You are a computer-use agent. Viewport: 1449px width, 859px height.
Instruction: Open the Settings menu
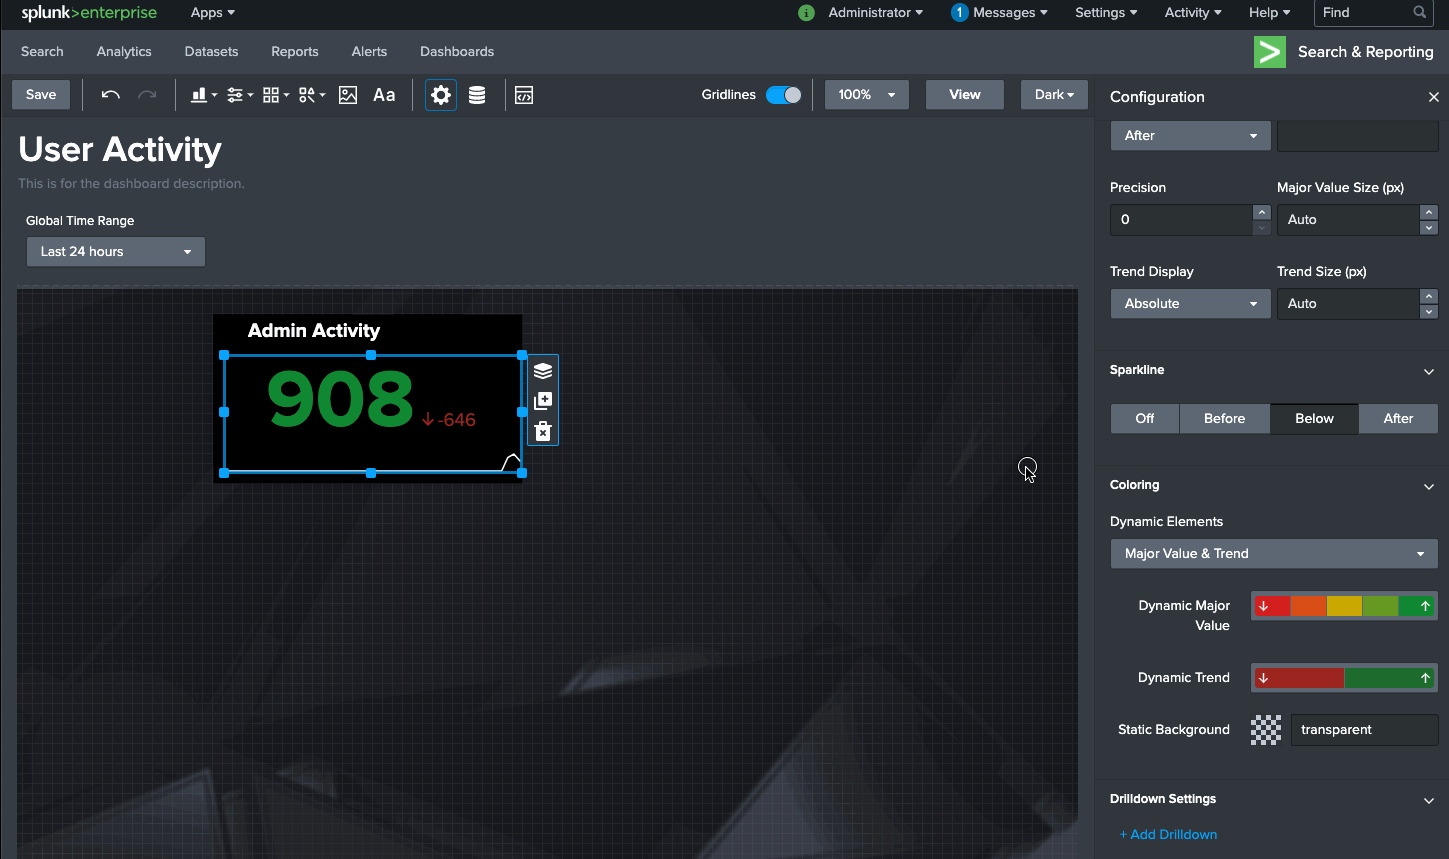(x=1105, y=13)
